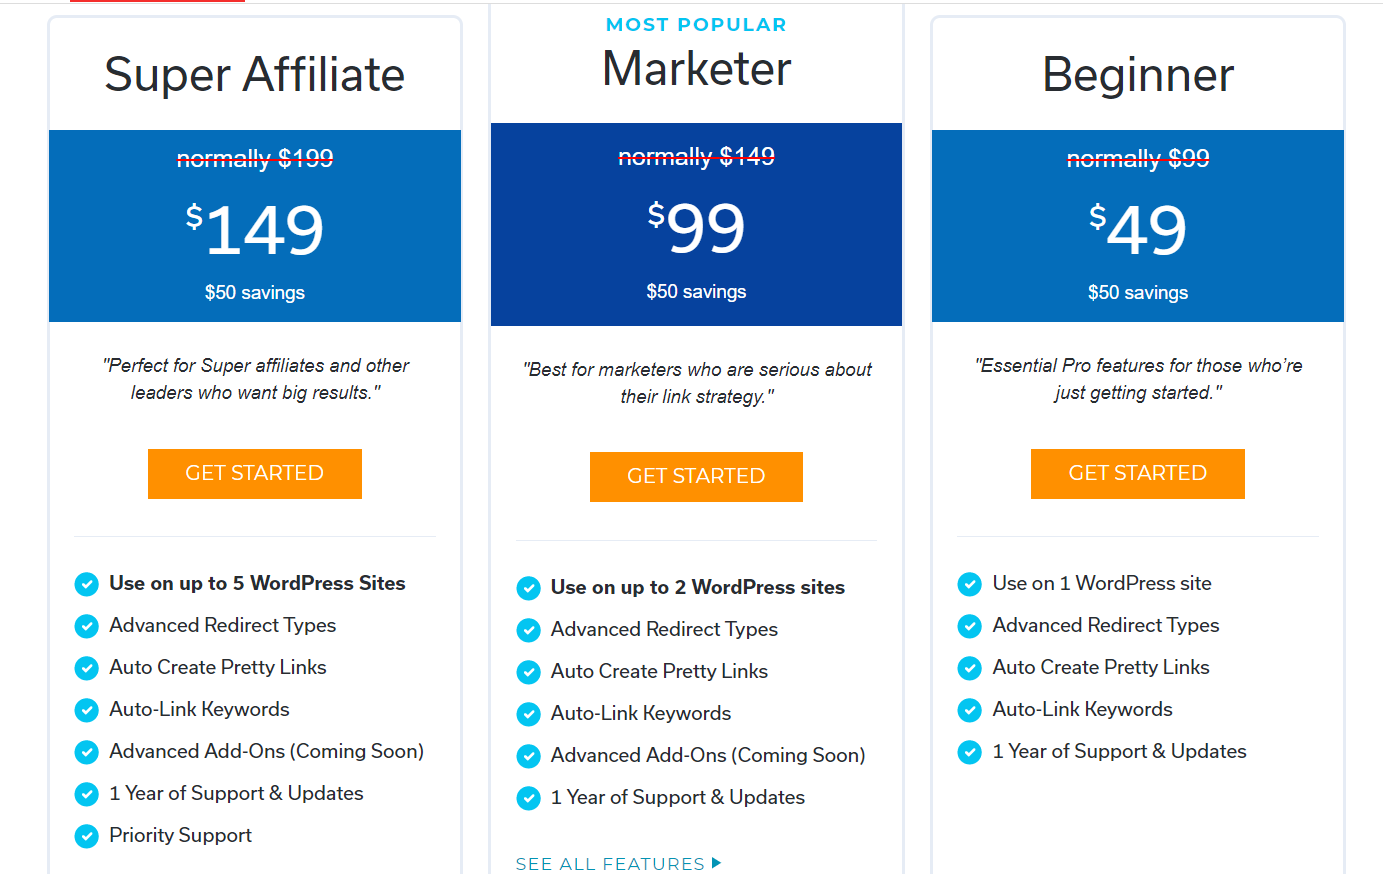Click checkmark beside 'Use on up to 2 WordPress sites'
The height and width of the screenshot is (874, 1383).
click(x=528, y=588)
